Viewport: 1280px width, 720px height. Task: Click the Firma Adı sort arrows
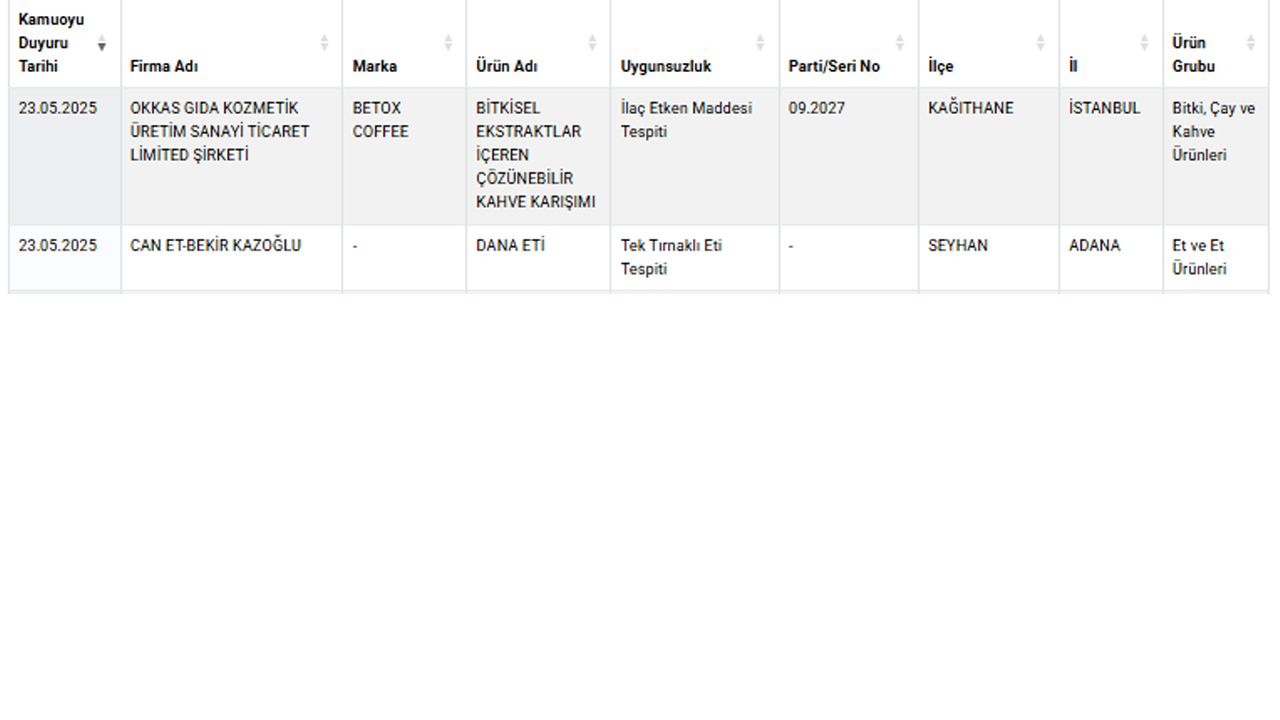(x=324, y=43)
